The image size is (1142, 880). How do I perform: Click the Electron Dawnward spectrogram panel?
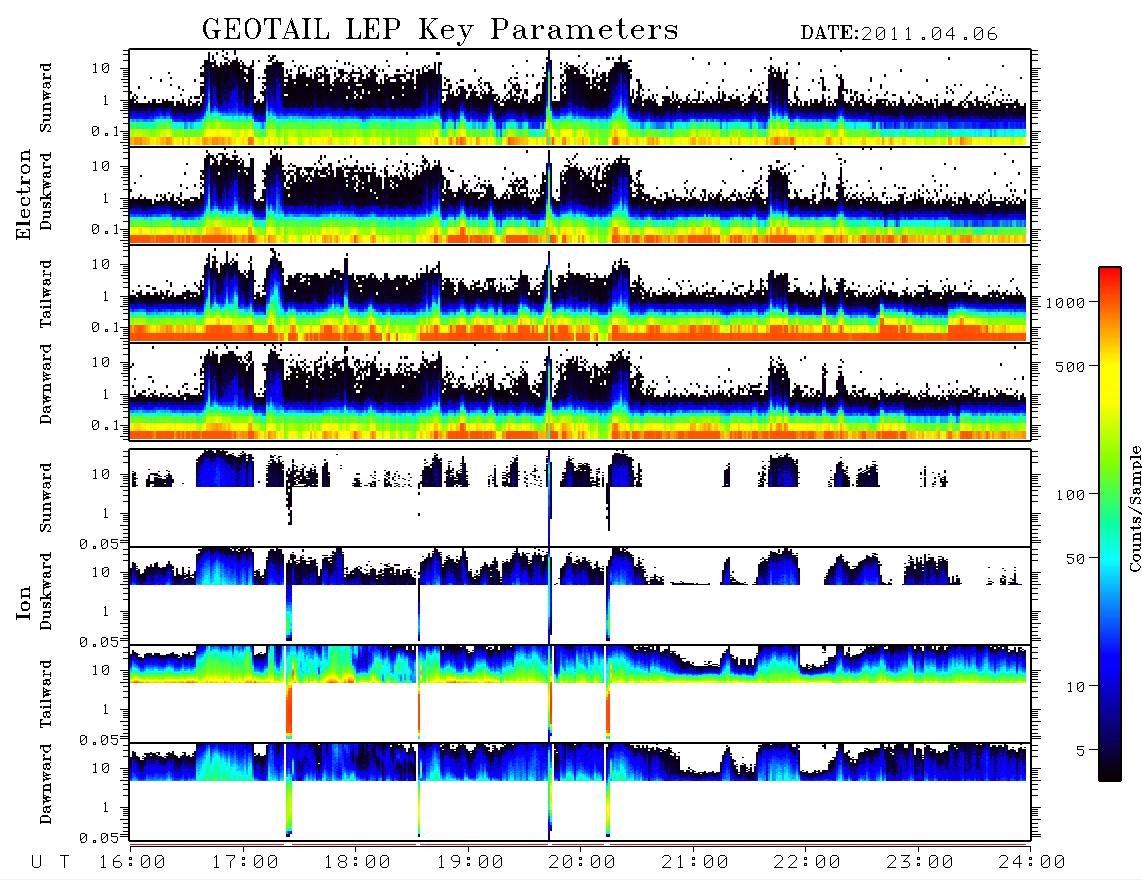tap(580, 391)
